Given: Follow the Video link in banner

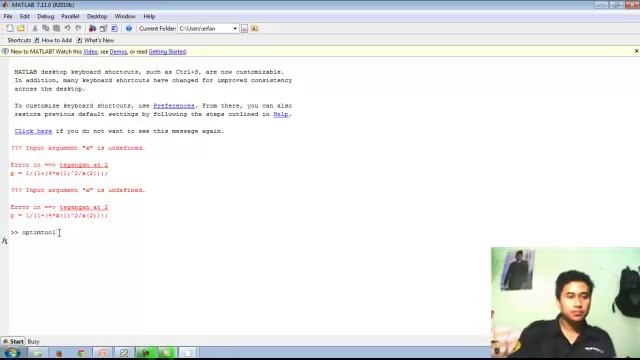Looking at the screenshot, I should (x=90, y=51).
